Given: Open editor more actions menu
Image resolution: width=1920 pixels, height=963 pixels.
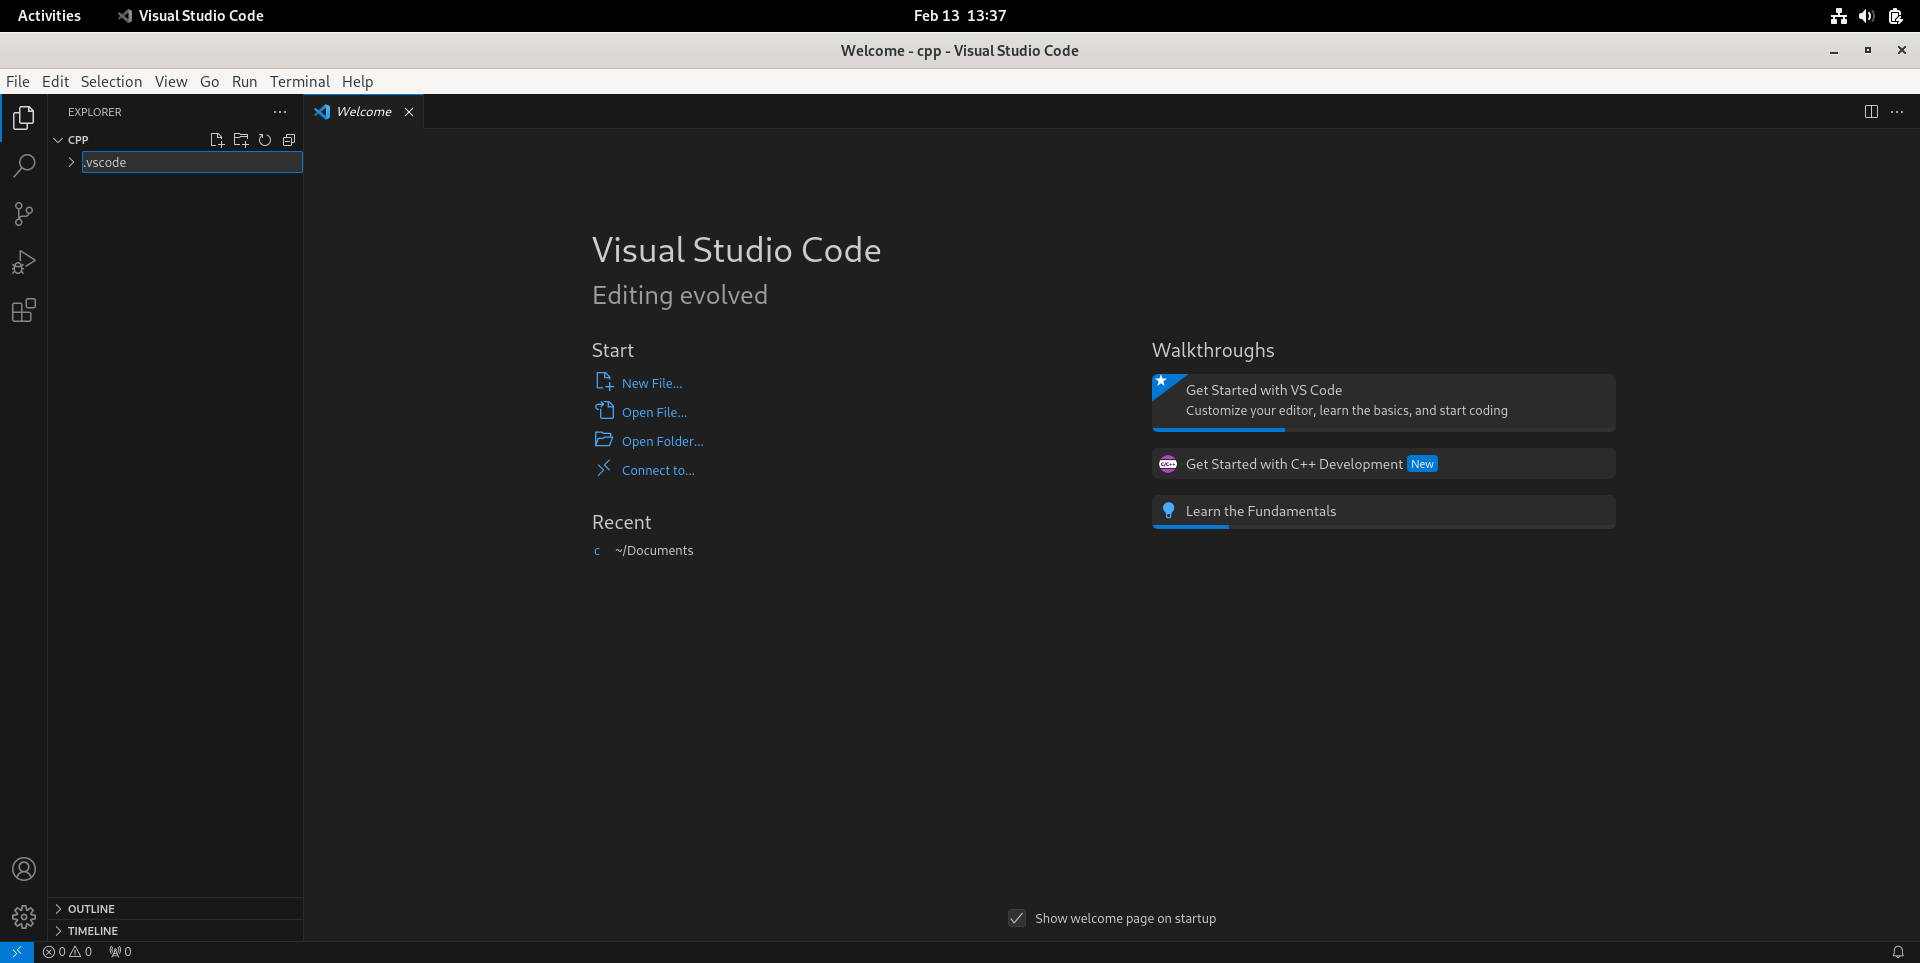Looking at the screenshot, I should point(1897,112).
